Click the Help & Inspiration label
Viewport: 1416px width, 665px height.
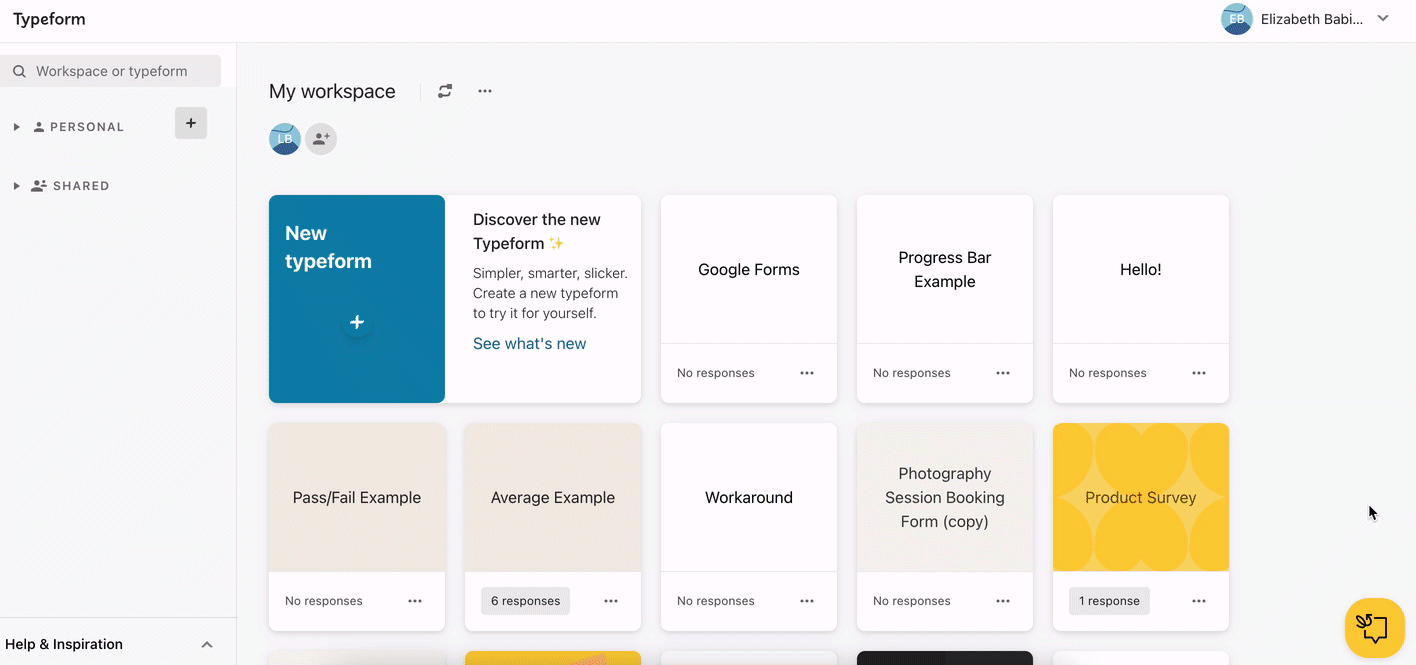(x=64, y=645)
